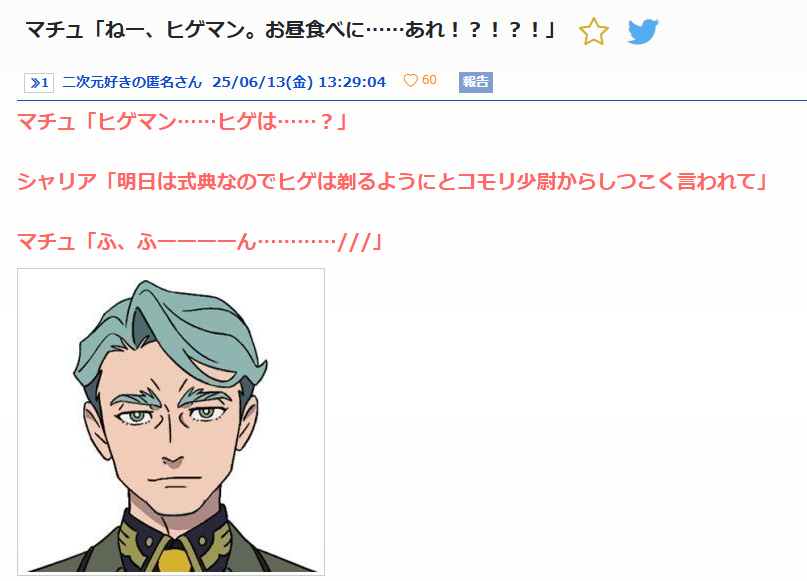
Task: Open post number 1 anchor link
Action: click(39, 82)
